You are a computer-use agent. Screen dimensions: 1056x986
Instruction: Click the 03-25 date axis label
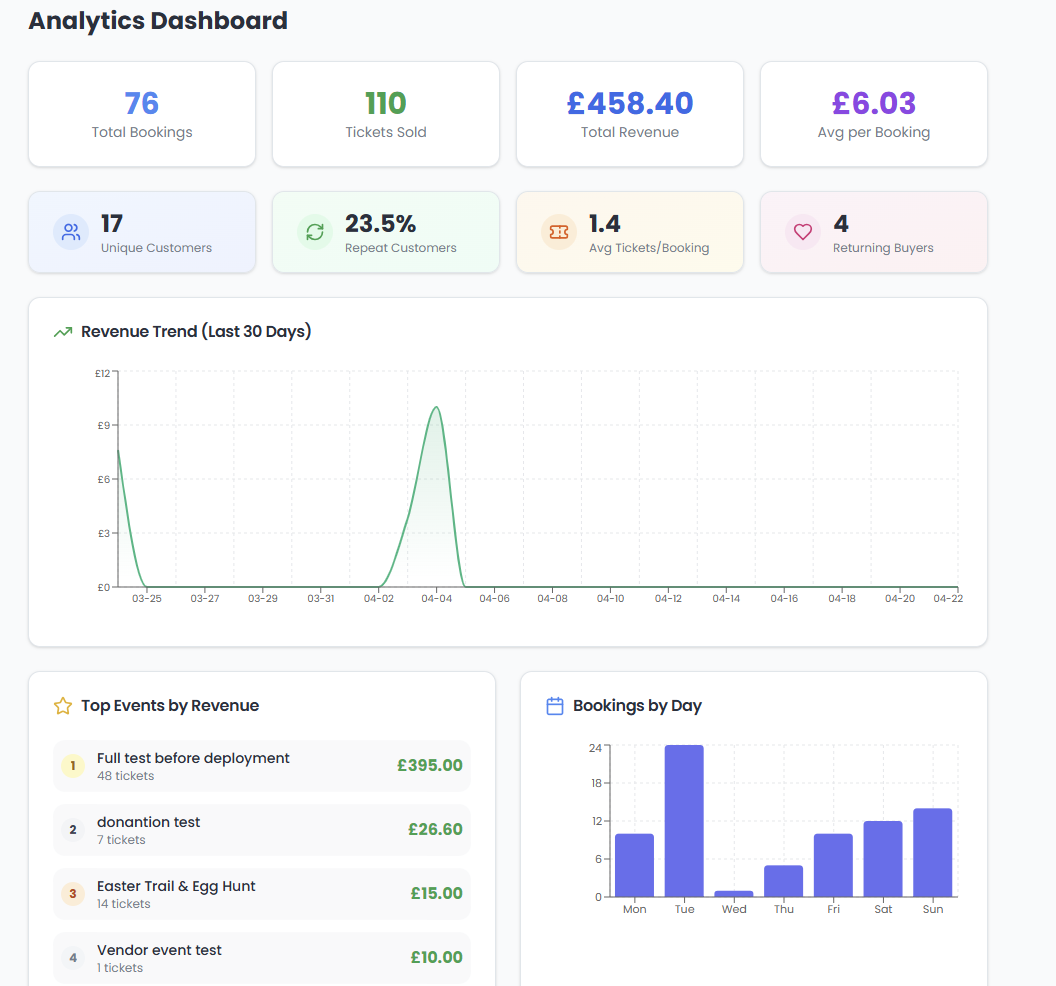point(147,599)
